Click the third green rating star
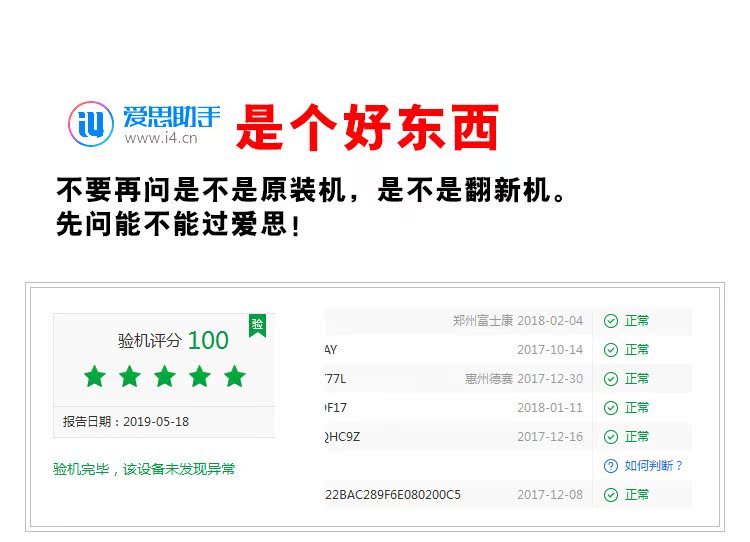Viewport: 750px width, 542px height. [x=165, y=376]
